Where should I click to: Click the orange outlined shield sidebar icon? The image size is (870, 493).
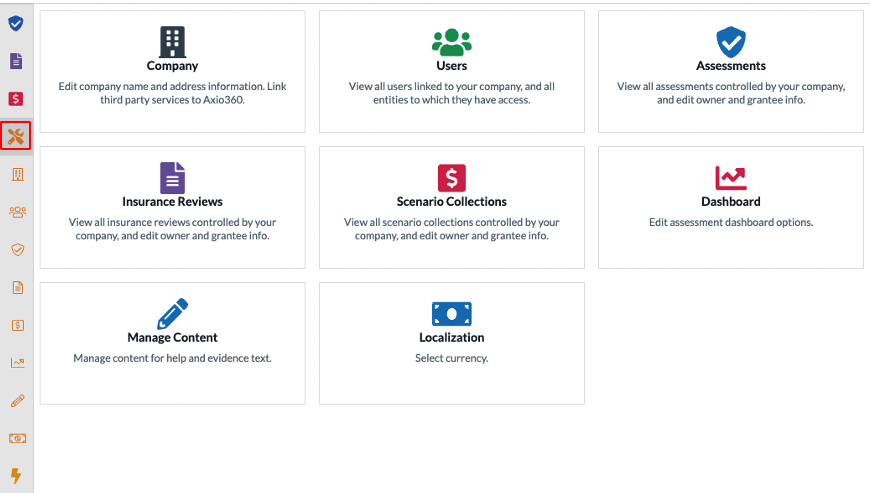coord(18,250)
